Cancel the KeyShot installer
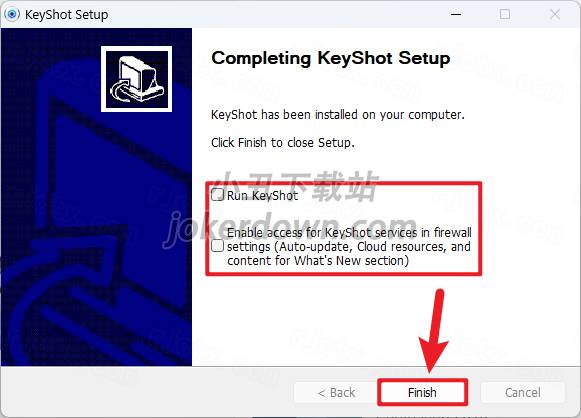Screen dimensions: 581x418 (523, 392)
